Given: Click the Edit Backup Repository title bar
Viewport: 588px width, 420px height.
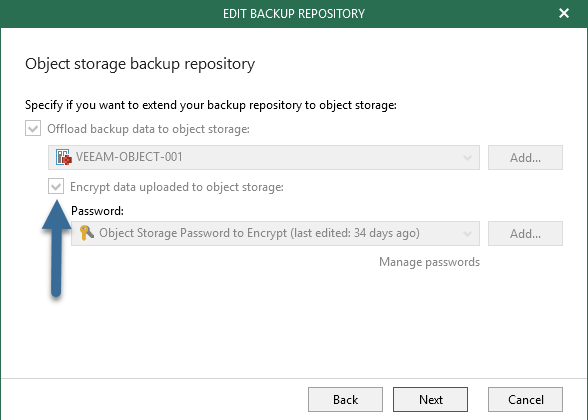Looking at the screenshot, I should coord(294,14).
